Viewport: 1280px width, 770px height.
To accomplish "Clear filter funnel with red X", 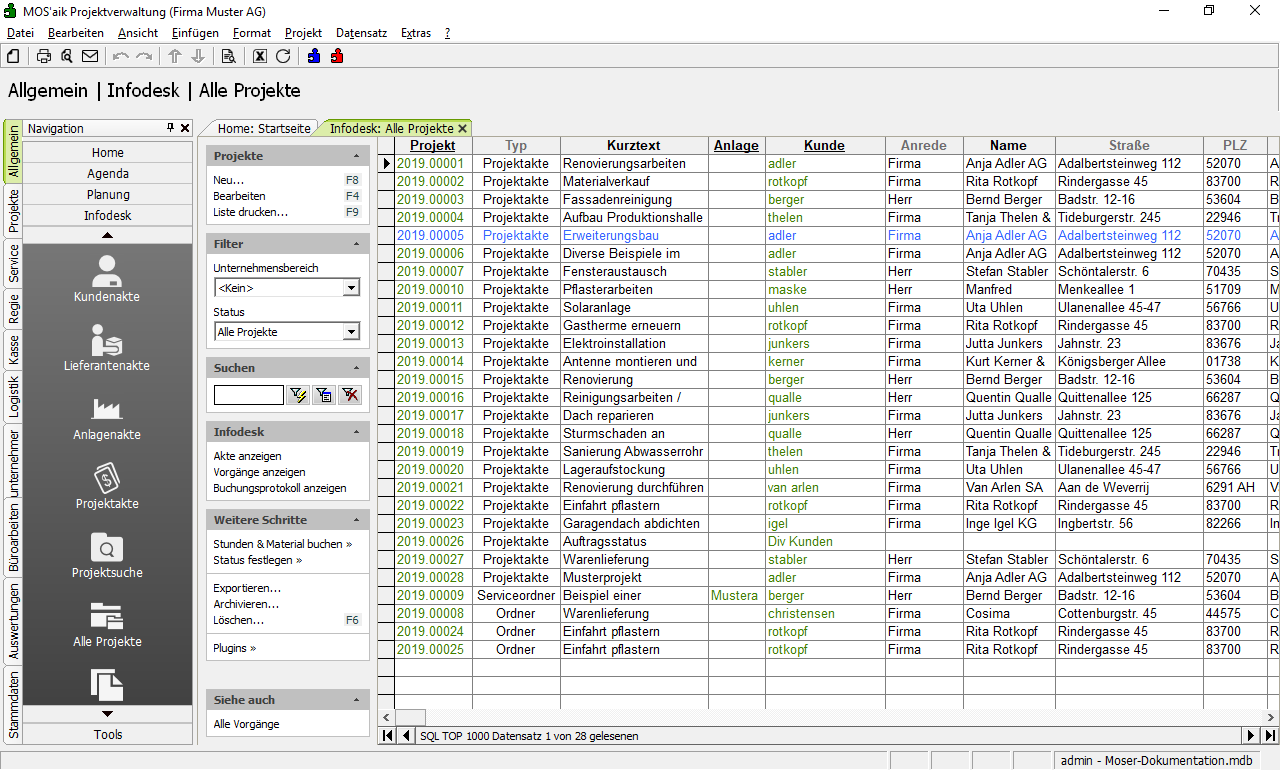I will pyautogui.click(x=349, y=395).
